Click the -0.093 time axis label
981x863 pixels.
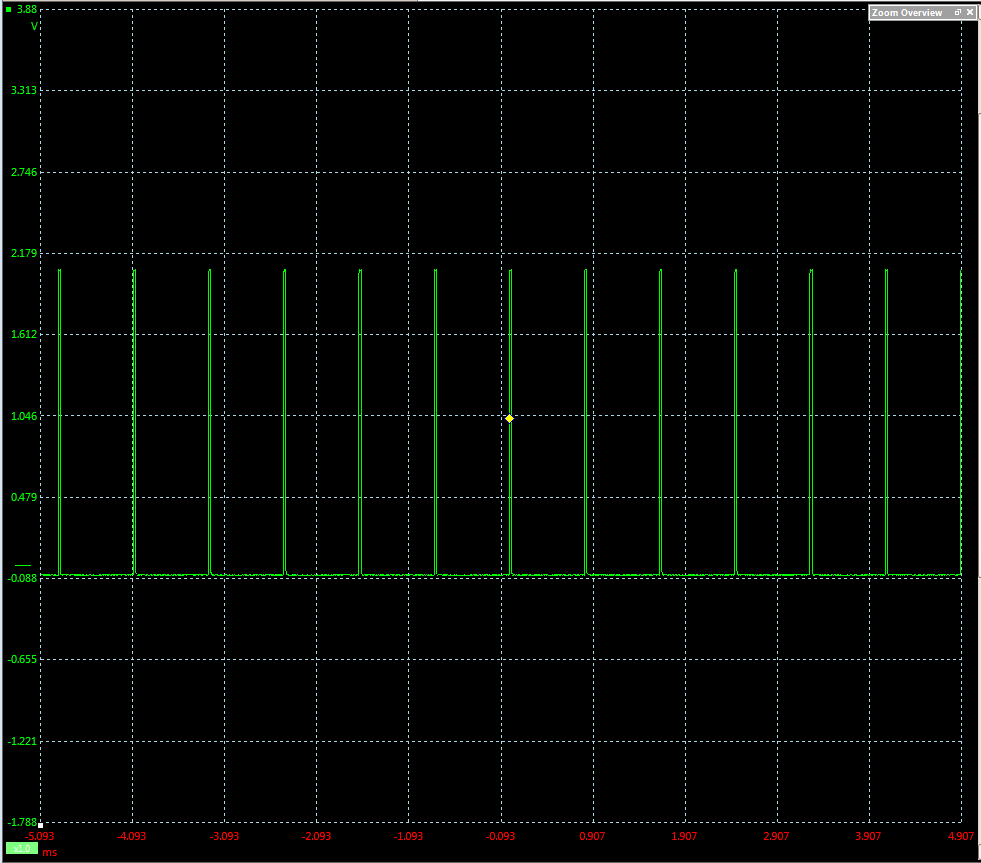tap(500, 836)
